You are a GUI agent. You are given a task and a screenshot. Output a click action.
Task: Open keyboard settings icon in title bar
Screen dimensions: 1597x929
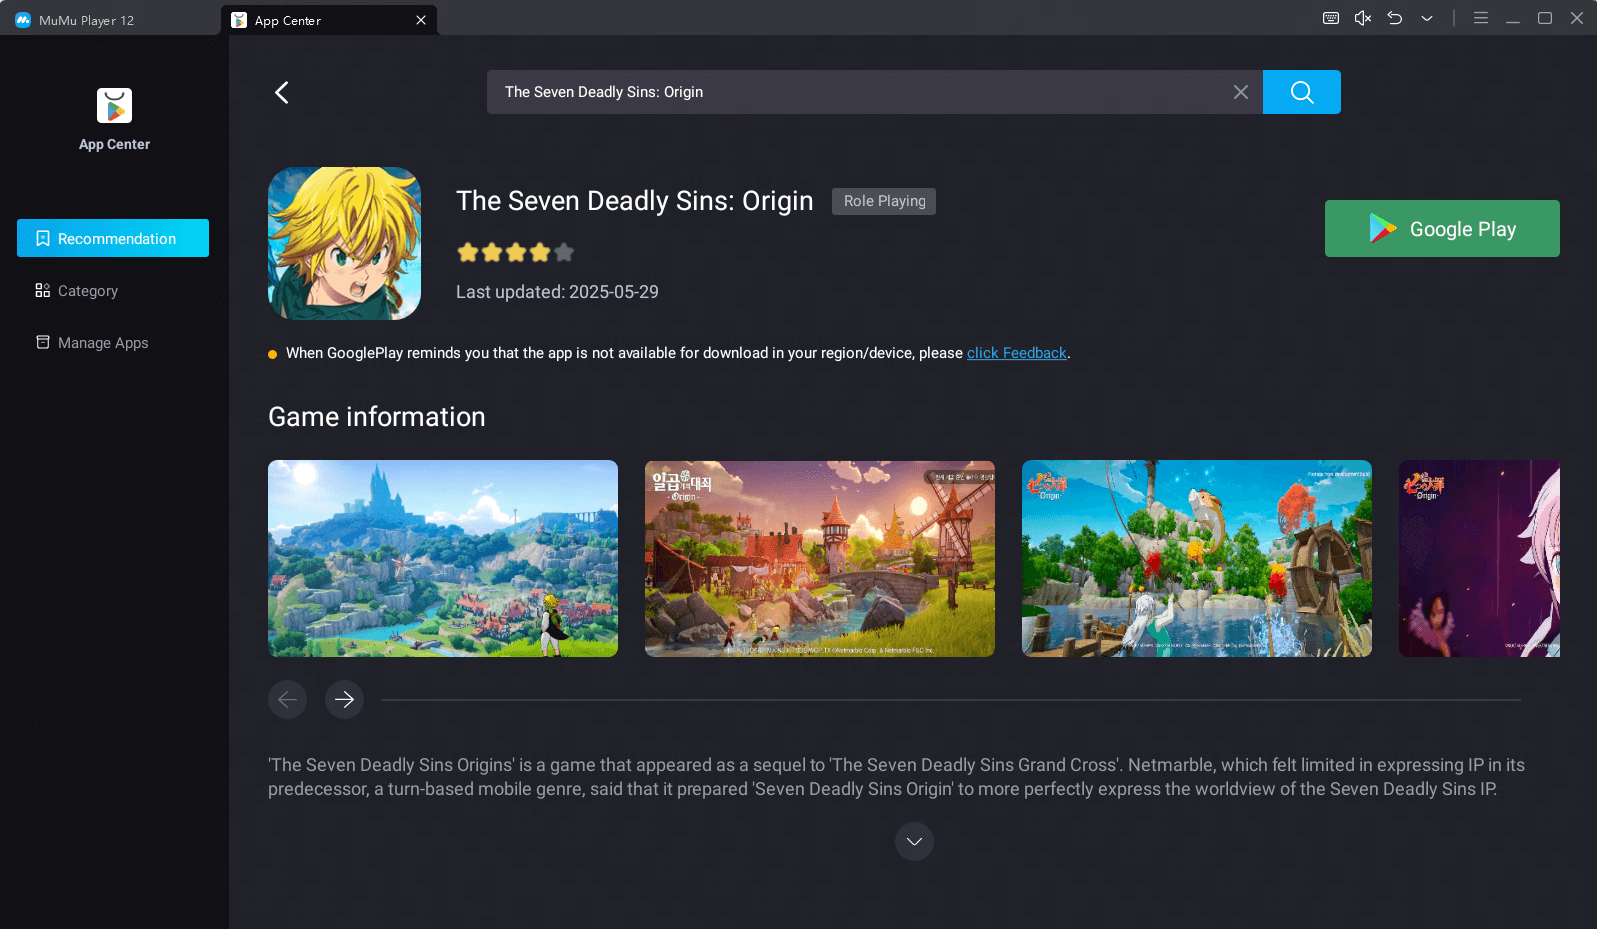tap(1330, 18)
